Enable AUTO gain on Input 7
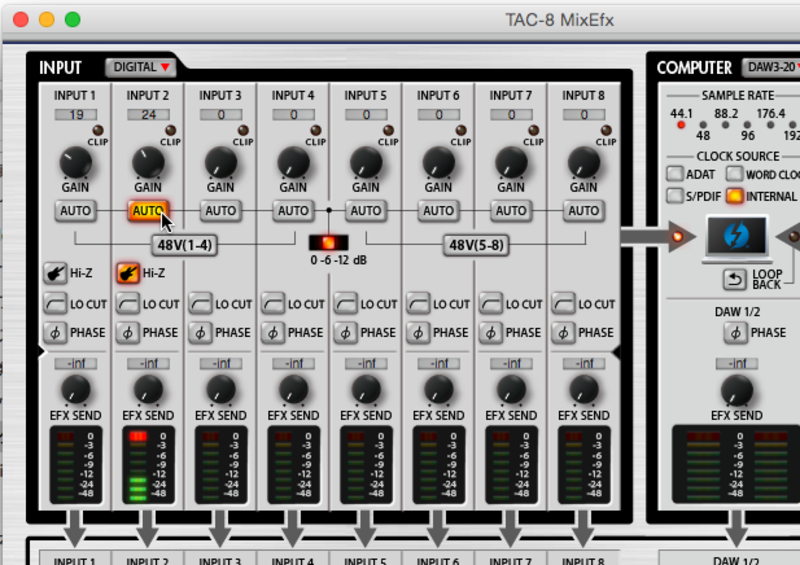The width and height of the screenshot is (800, 565). click(x=511, y=211)
